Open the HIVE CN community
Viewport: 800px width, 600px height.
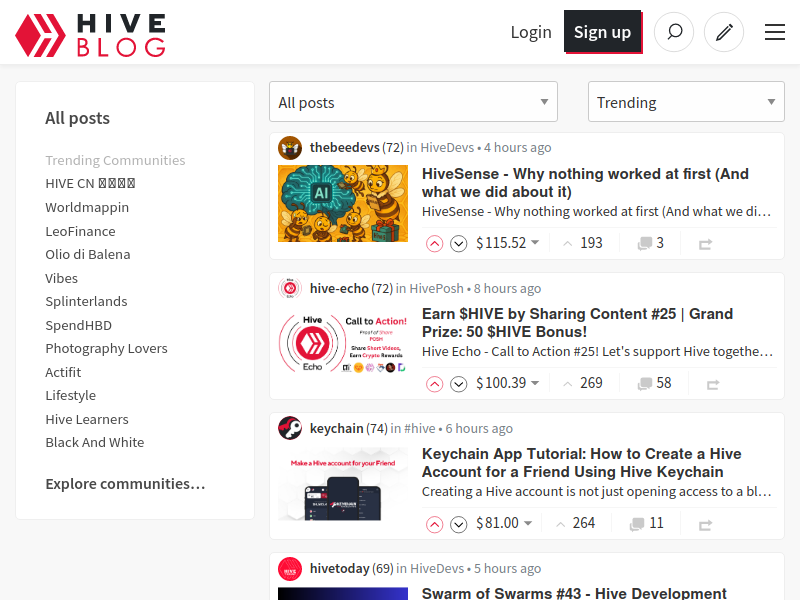(90, 184)
